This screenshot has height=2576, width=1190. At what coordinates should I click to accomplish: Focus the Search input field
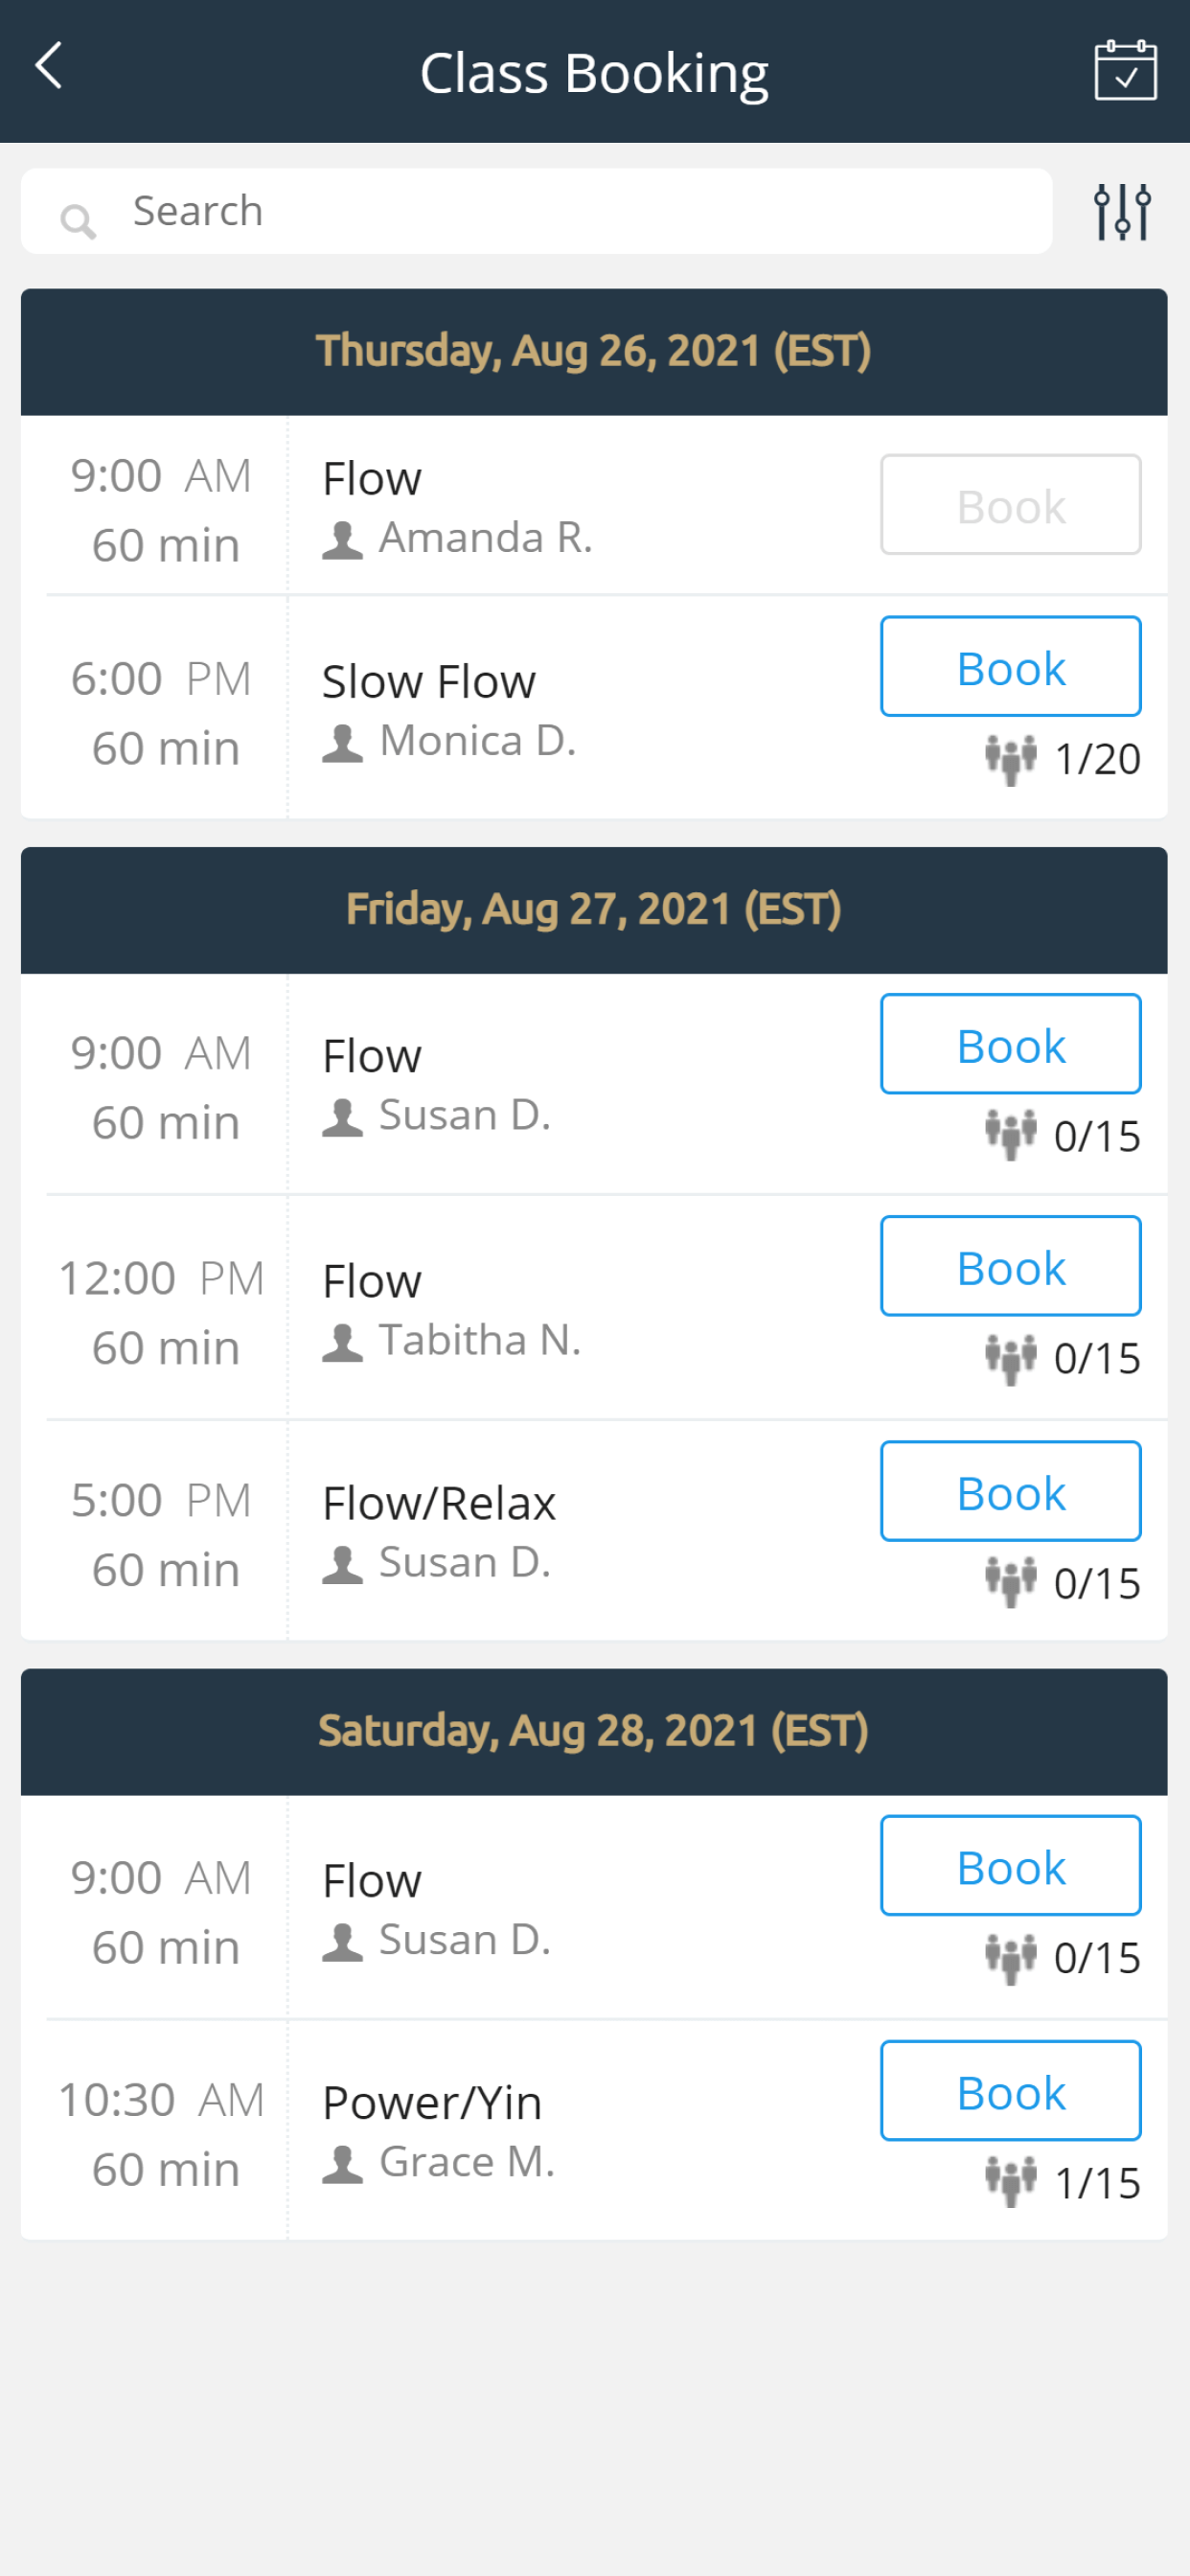tap(536, 211)
